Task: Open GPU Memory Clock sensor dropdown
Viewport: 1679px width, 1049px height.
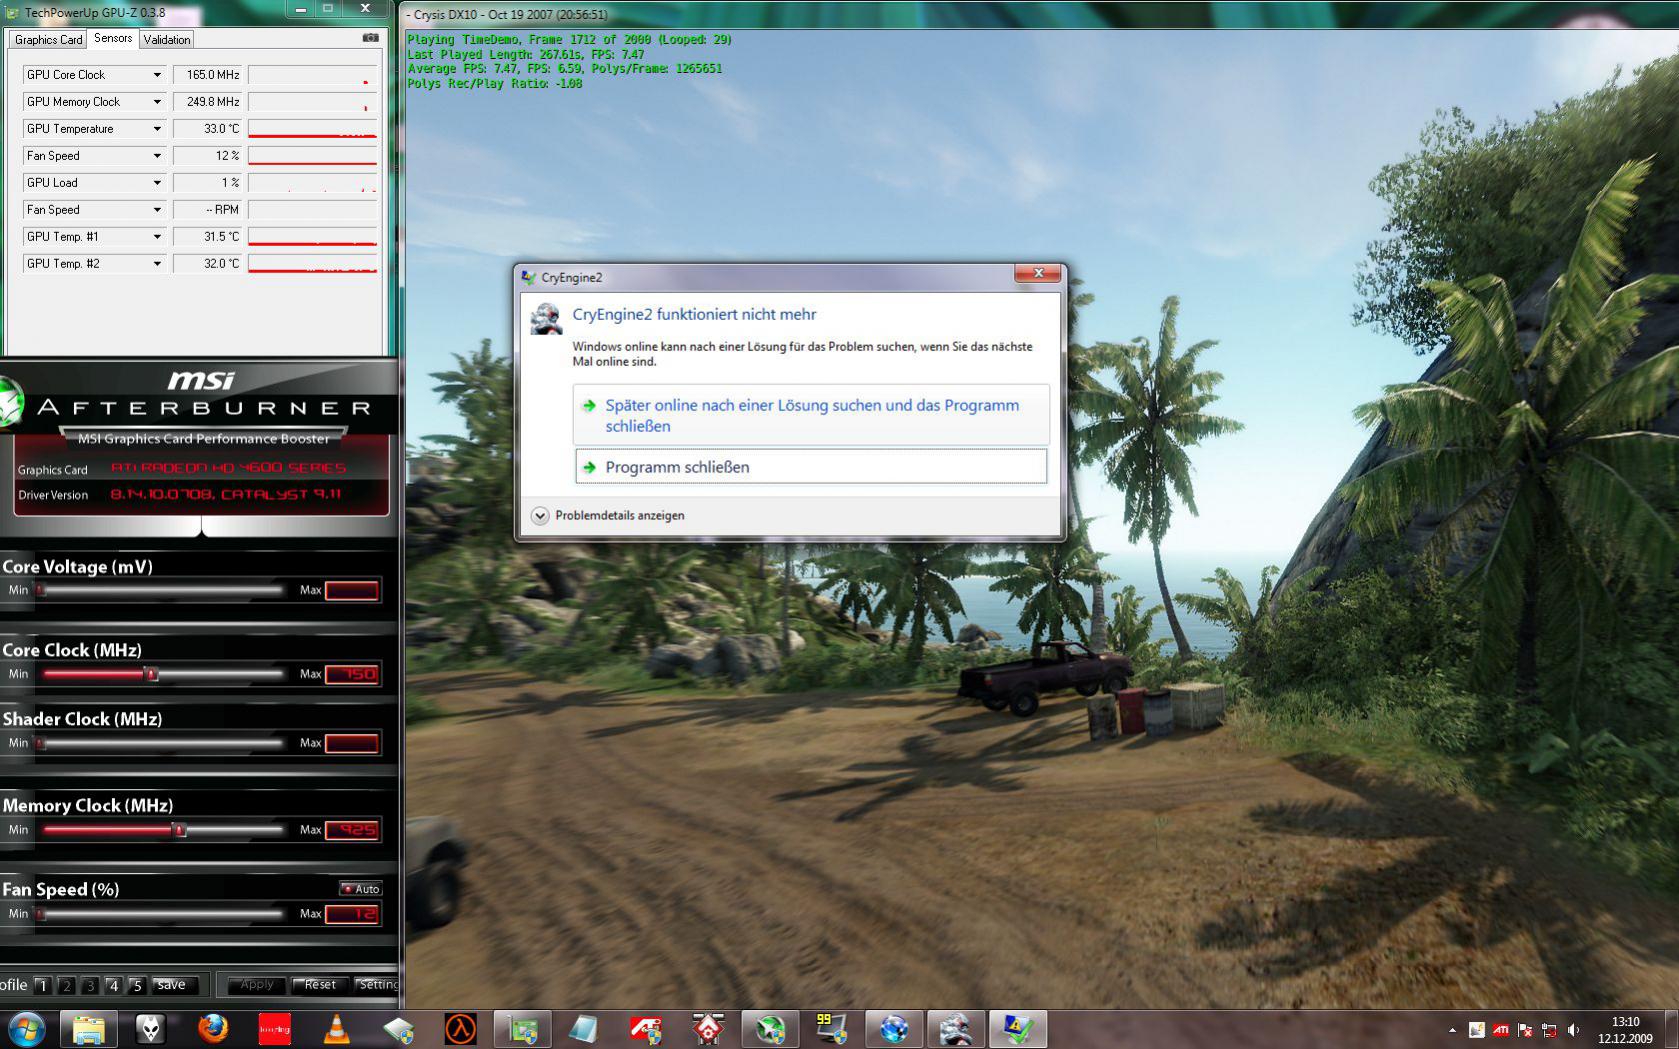Action: (x=157, y=102)
